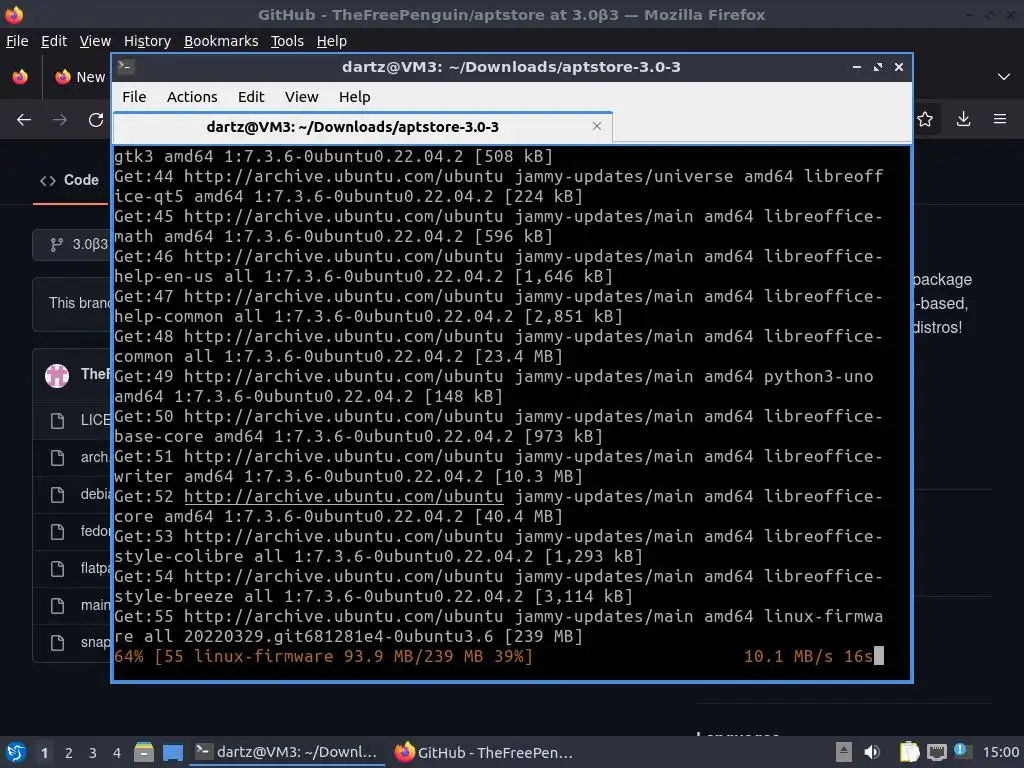Click the GitHub committer avatar
Image resolution: width=1024 pixels, height=768 pixels.
[57, 376]
